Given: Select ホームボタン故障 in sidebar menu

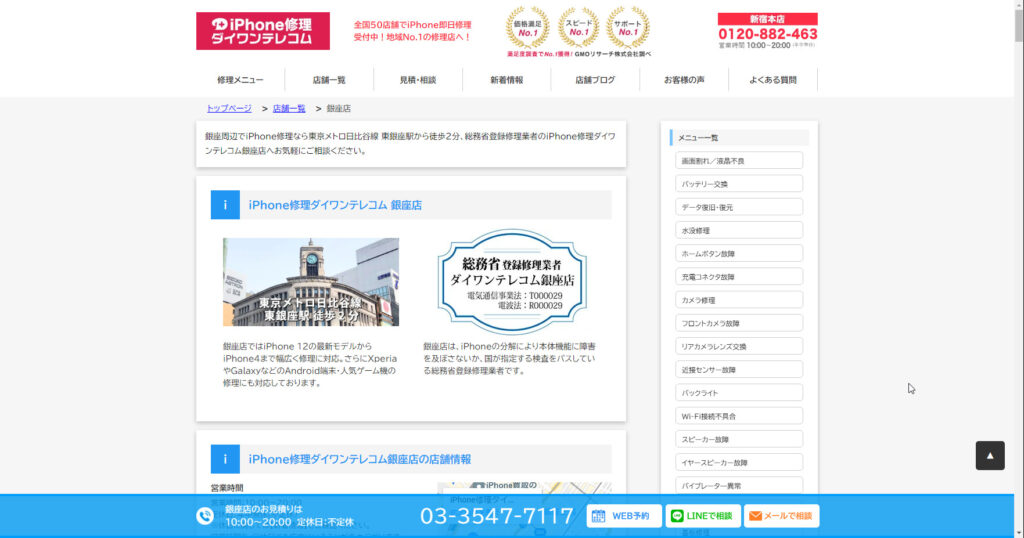Looking at the screenshot, I should tap(739, 253).
